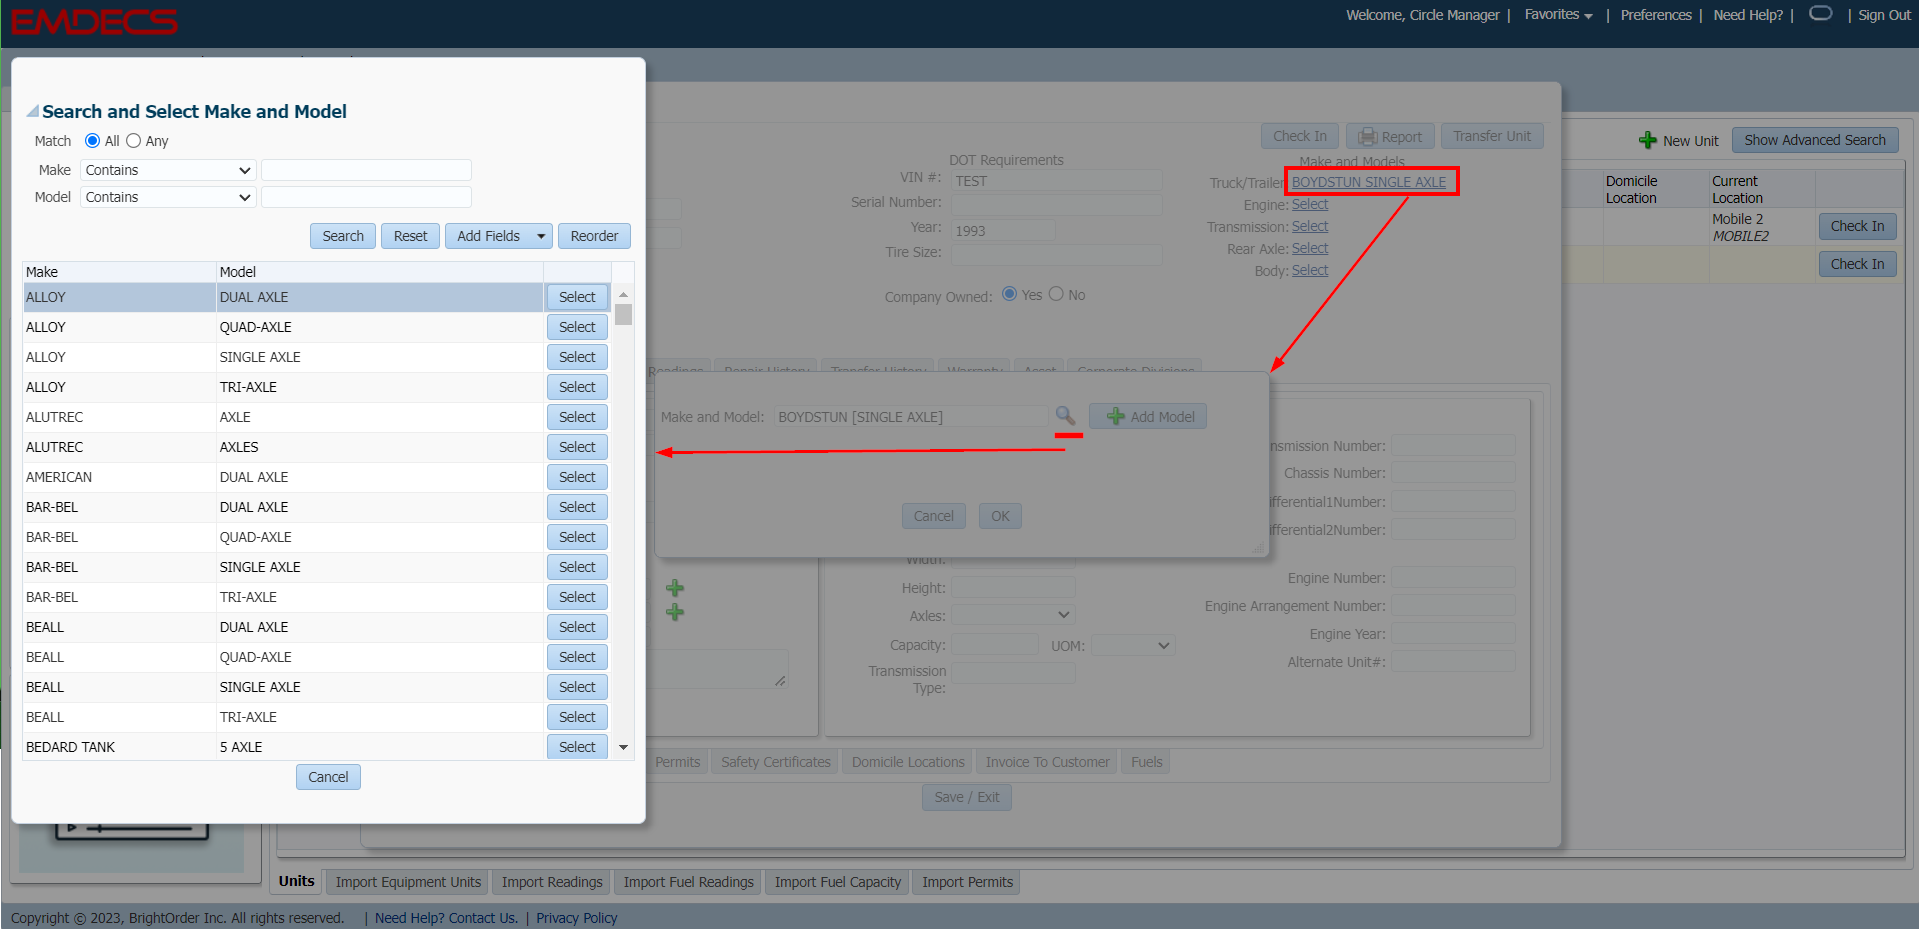Click the Make search text field
The height and width of the screenshot is (929, 1919).
coord(366,170)
